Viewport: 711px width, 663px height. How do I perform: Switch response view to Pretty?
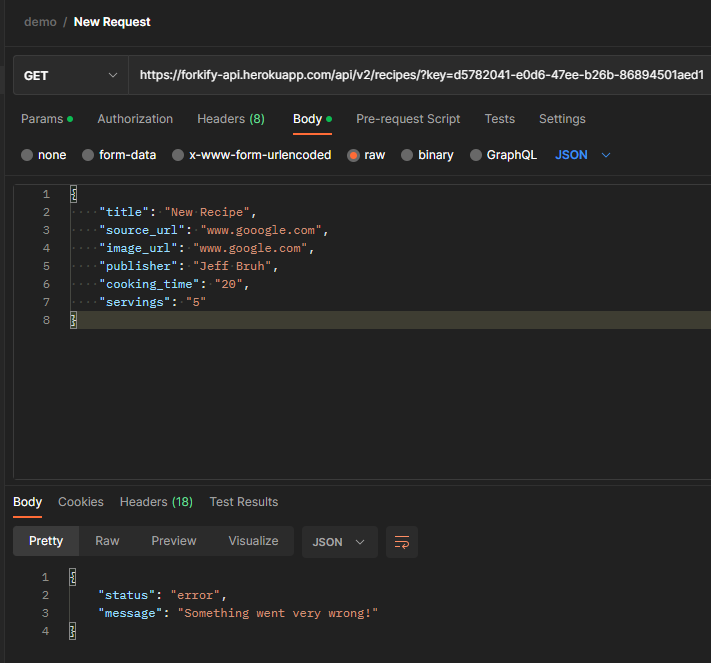click(x=46, y=541)
